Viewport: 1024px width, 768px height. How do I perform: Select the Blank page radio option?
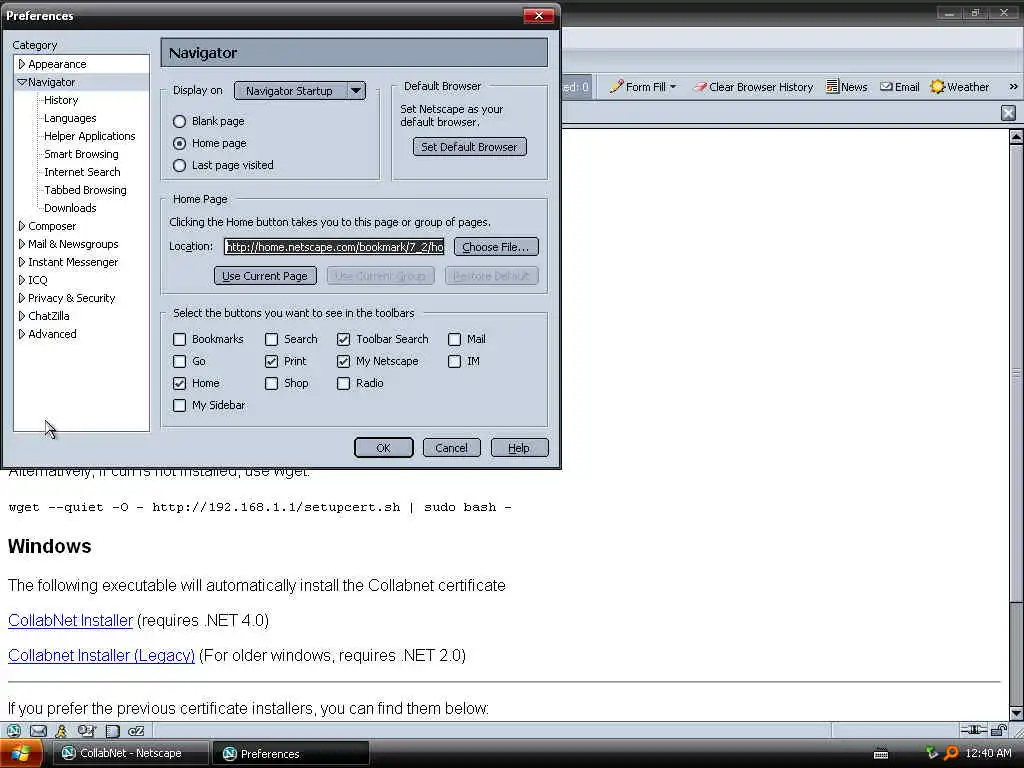(180, 121)
